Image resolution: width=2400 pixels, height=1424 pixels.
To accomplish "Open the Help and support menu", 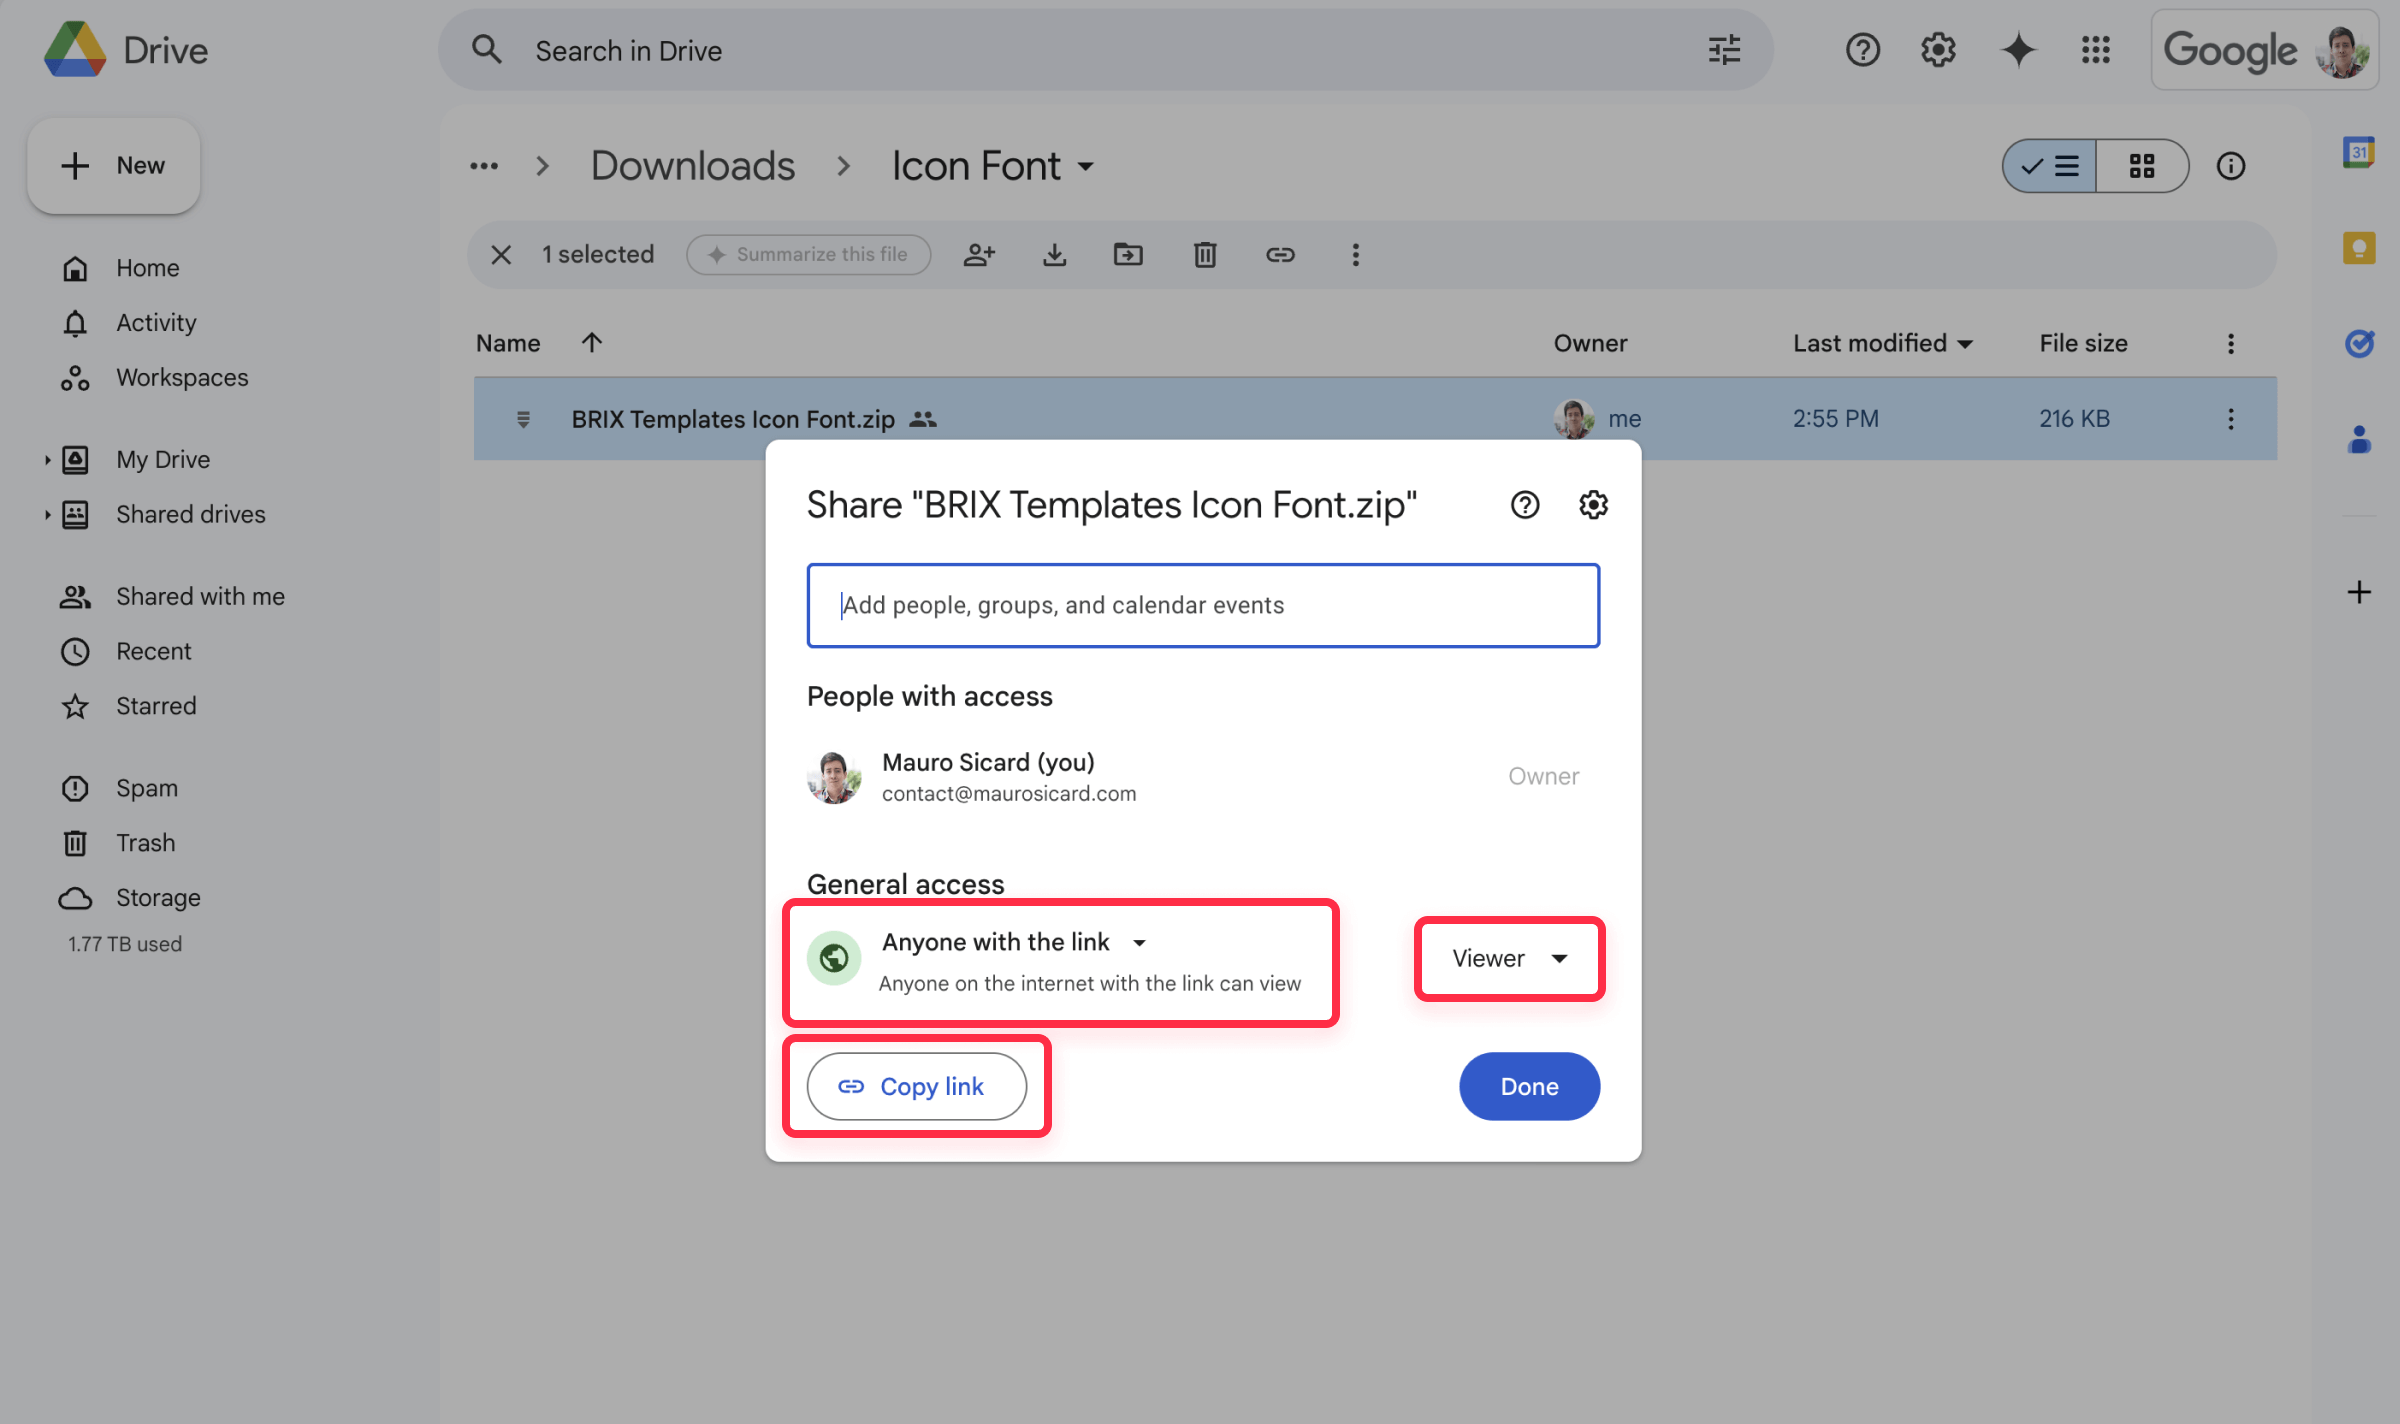I will coord(1862,50).
